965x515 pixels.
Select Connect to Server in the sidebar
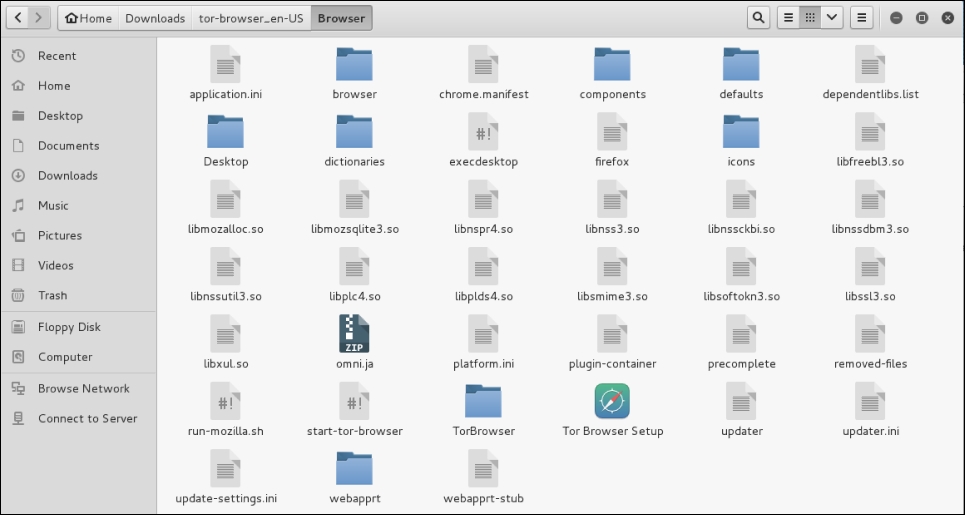tap(78, 418)
